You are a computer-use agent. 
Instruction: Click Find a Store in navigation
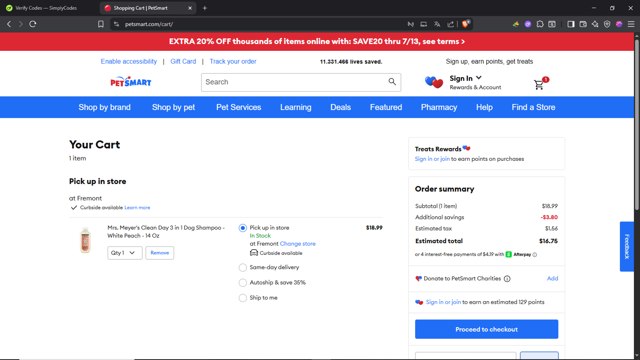(533, 107)
